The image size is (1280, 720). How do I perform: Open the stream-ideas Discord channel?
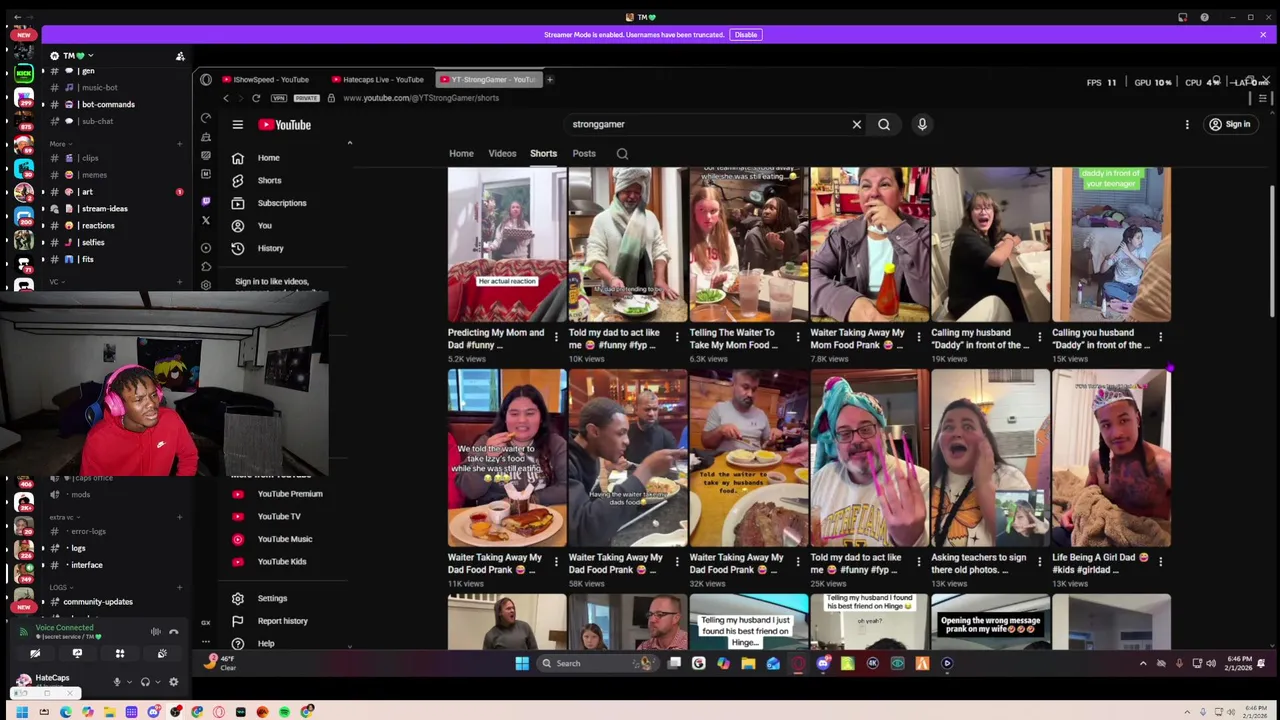tap(105, 209)
